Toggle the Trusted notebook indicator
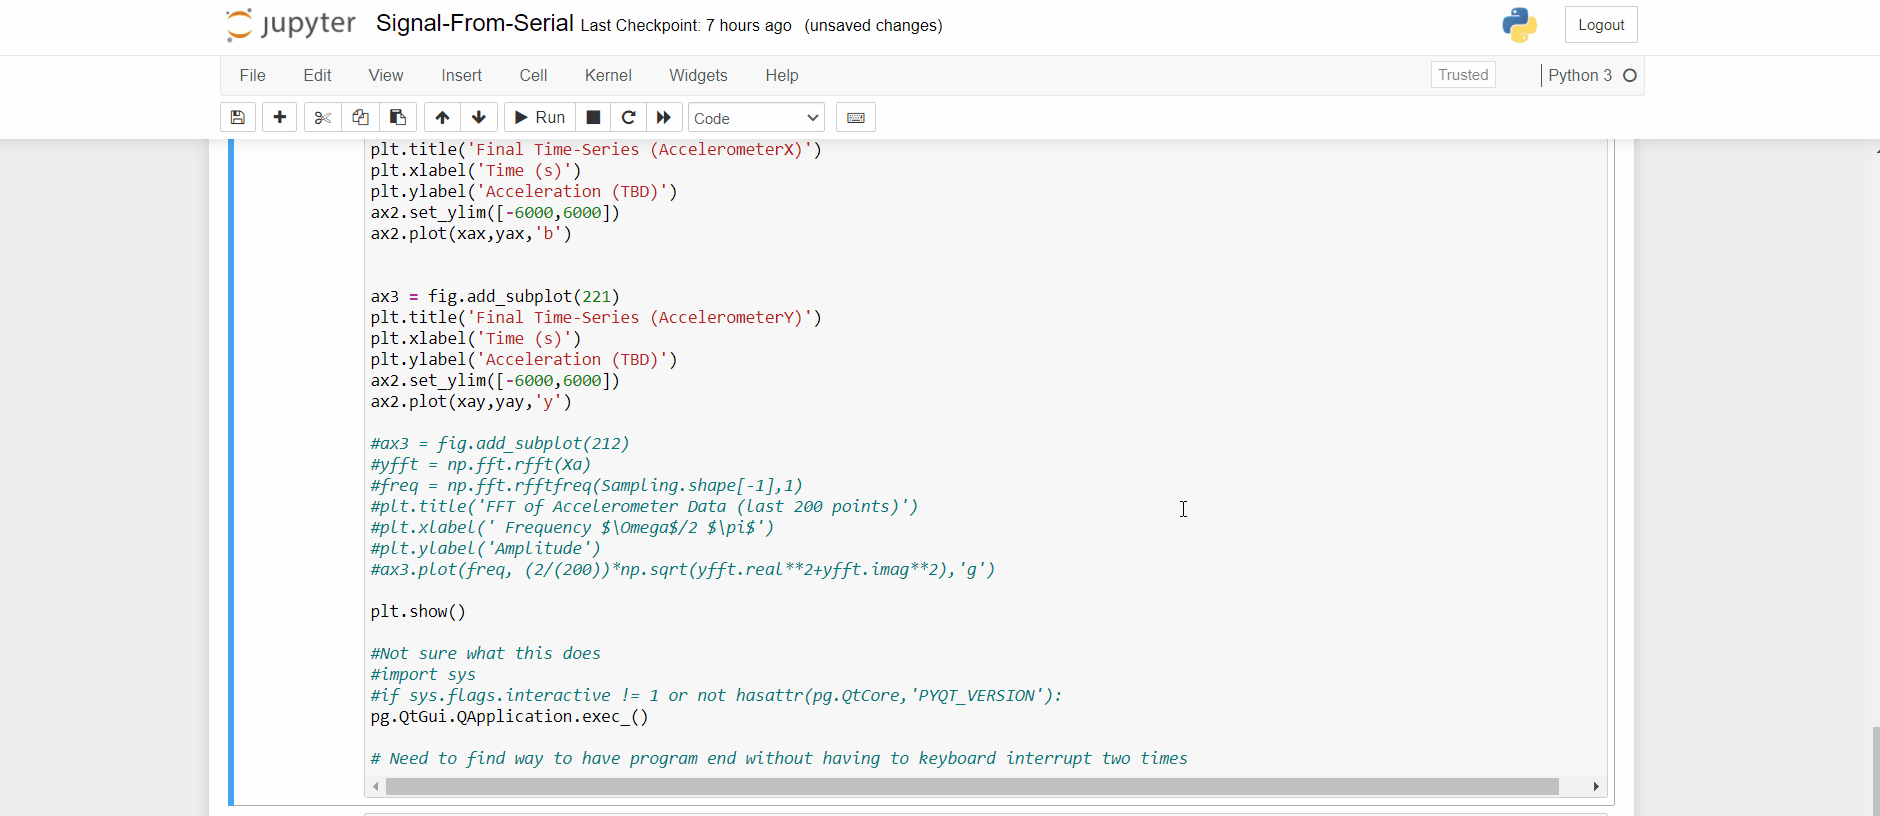Screen dimensions: 1880x816 coord(1463,75)
